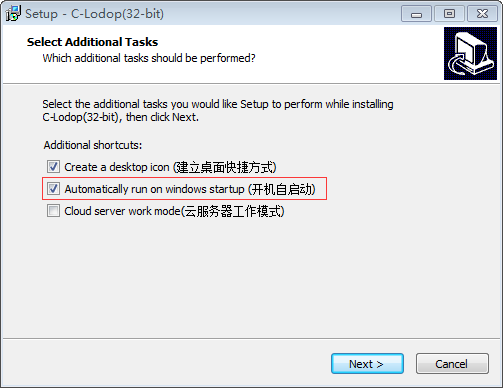
Task: Close the C-Lodop Setup window
Action: coord(482,14)
